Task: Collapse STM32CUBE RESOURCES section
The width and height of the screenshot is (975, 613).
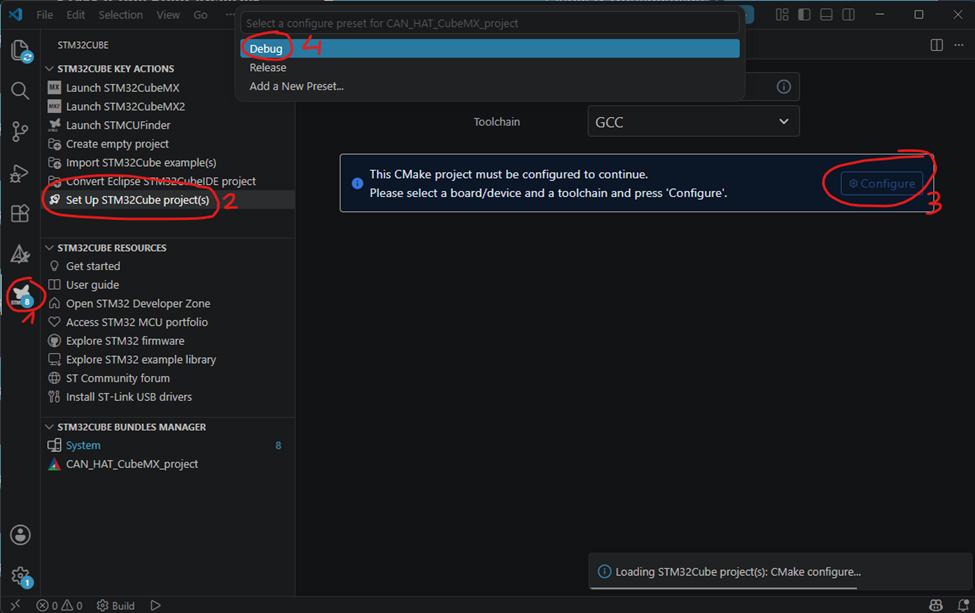Action: (x=112, y=247)
